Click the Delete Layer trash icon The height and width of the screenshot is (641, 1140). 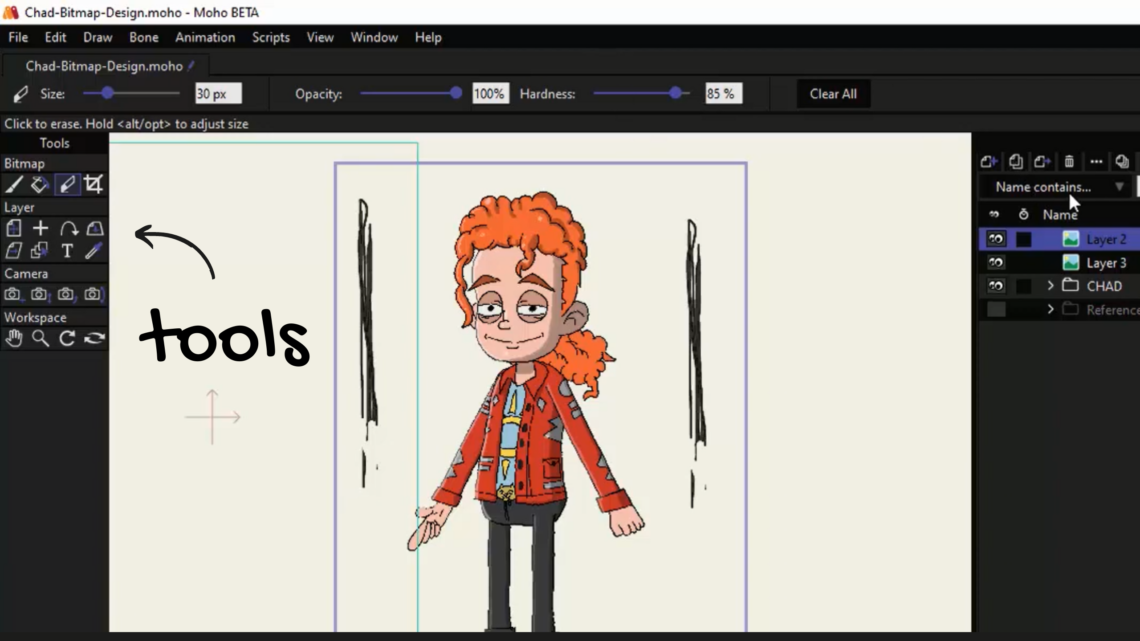click(1069, 161)
